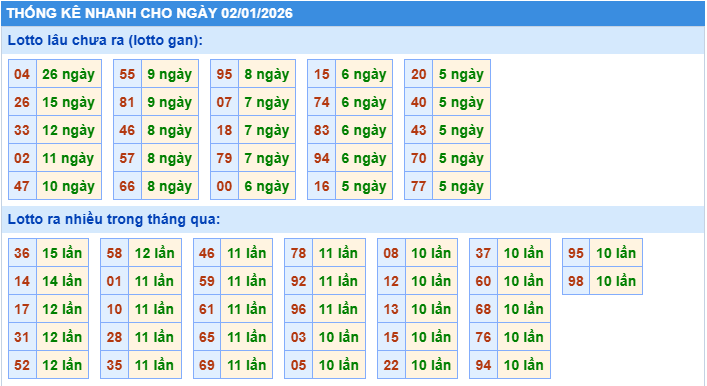
Task: Click the number 08 cell
Action: coord(391,253)
